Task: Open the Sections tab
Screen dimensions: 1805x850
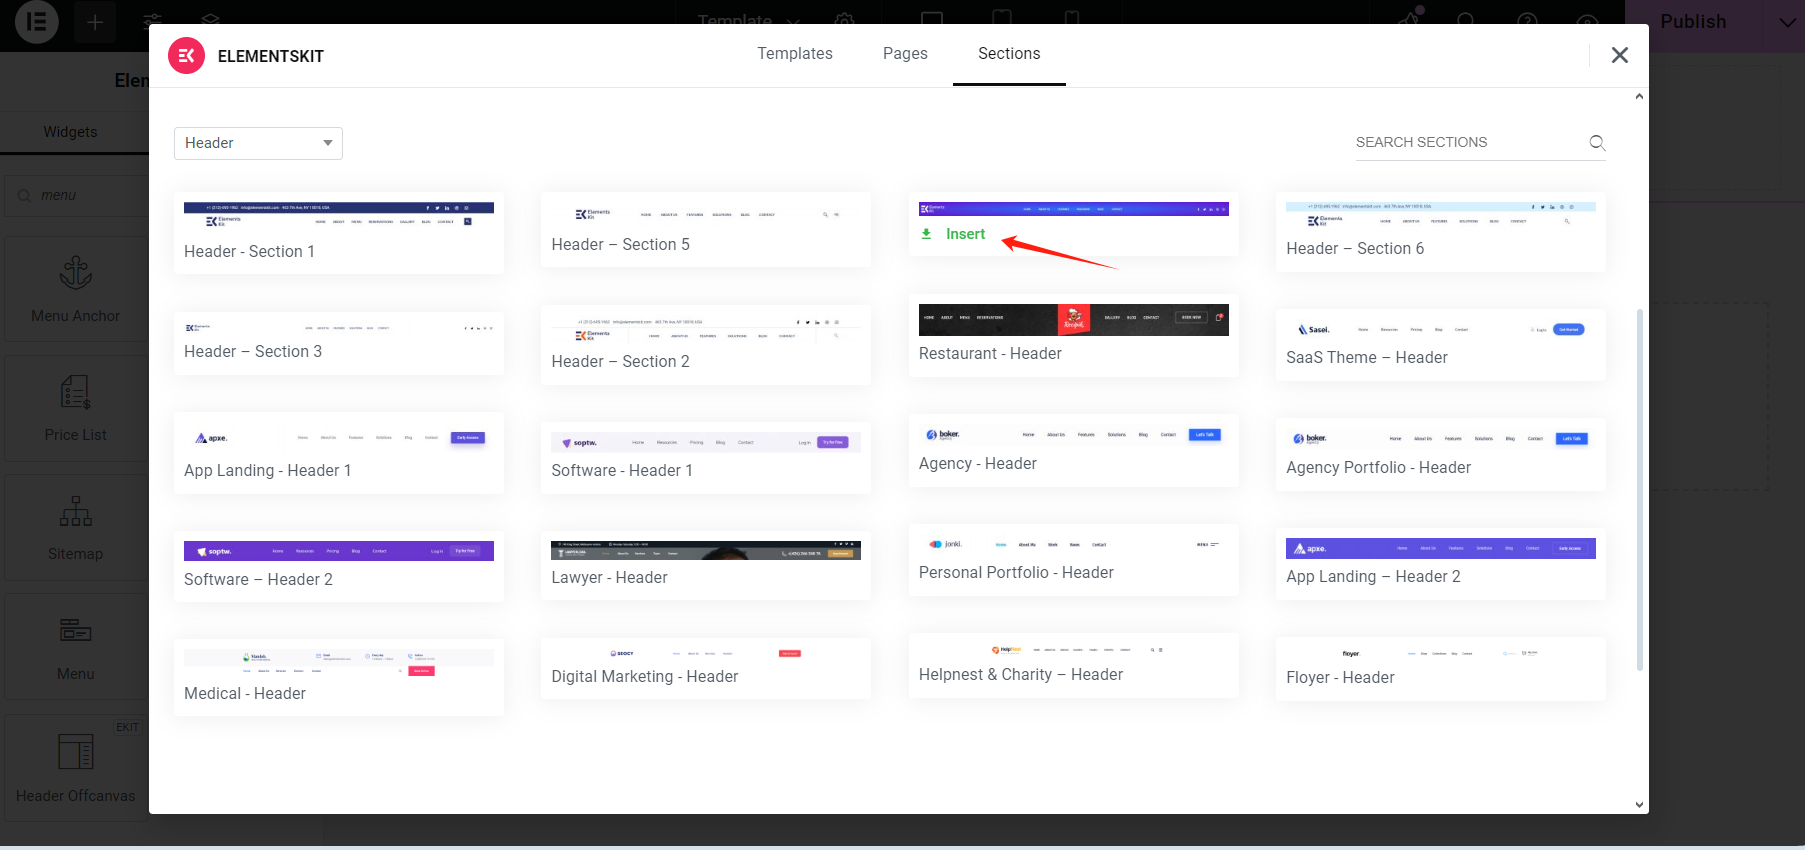Action: pyautogui.click(x=1009, y=54)
